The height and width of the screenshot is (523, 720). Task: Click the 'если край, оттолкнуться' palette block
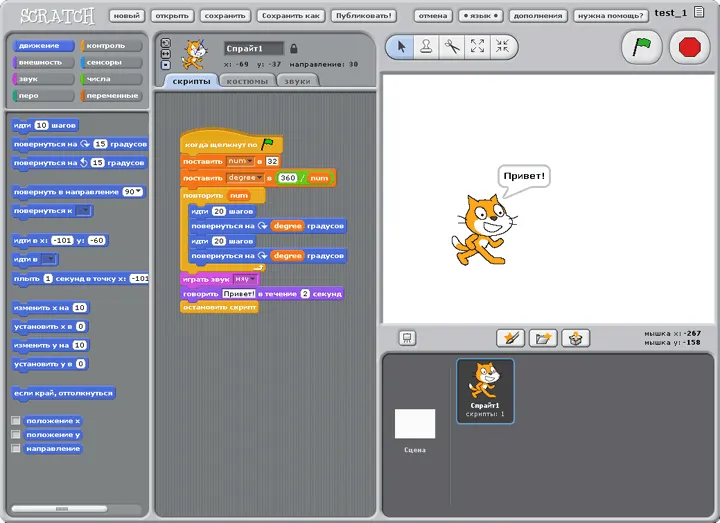[63, 394]
